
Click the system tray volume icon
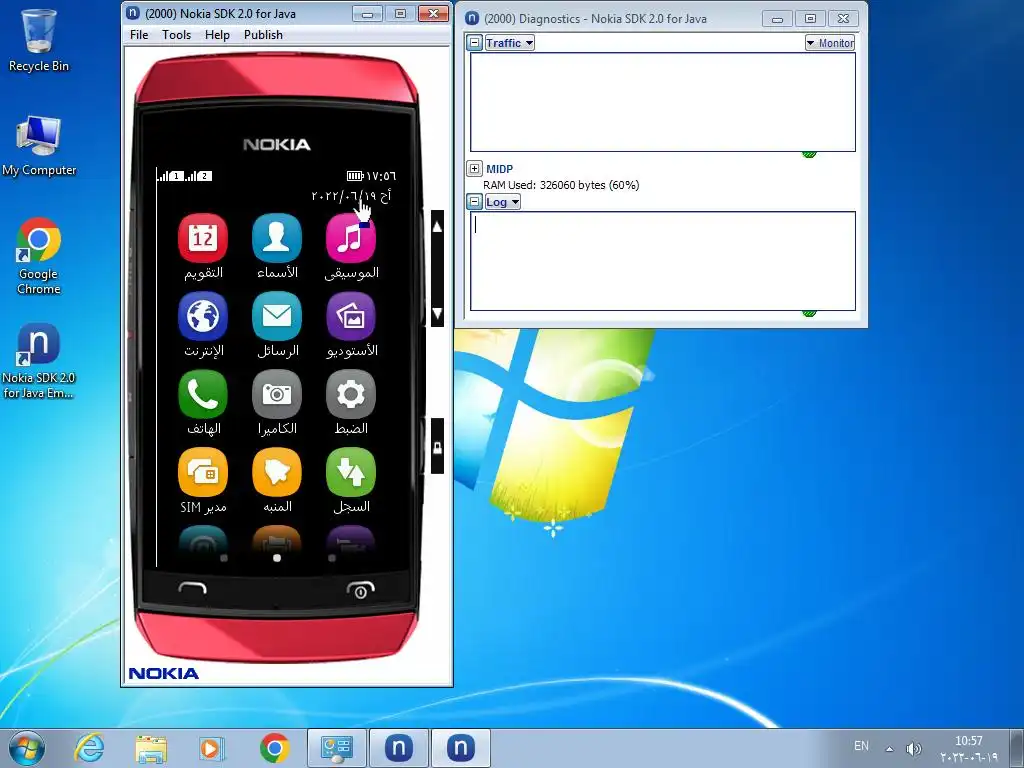point(914,748)
